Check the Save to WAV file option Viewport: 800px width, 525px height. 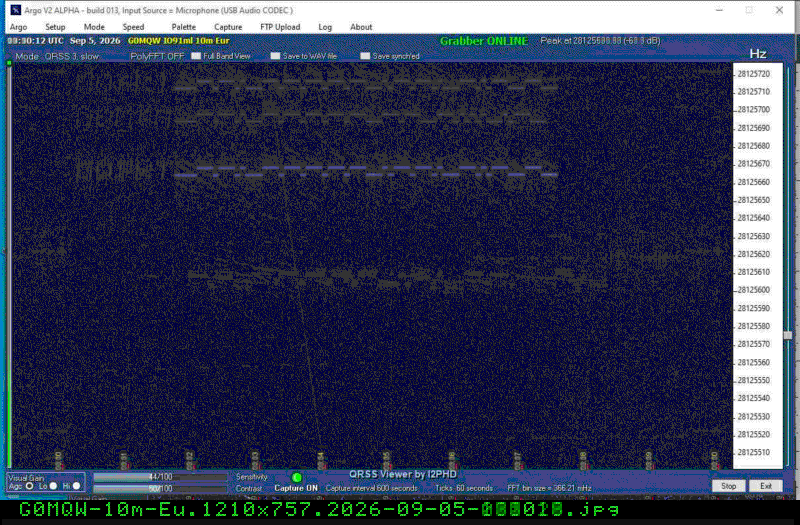click(276, 56)
